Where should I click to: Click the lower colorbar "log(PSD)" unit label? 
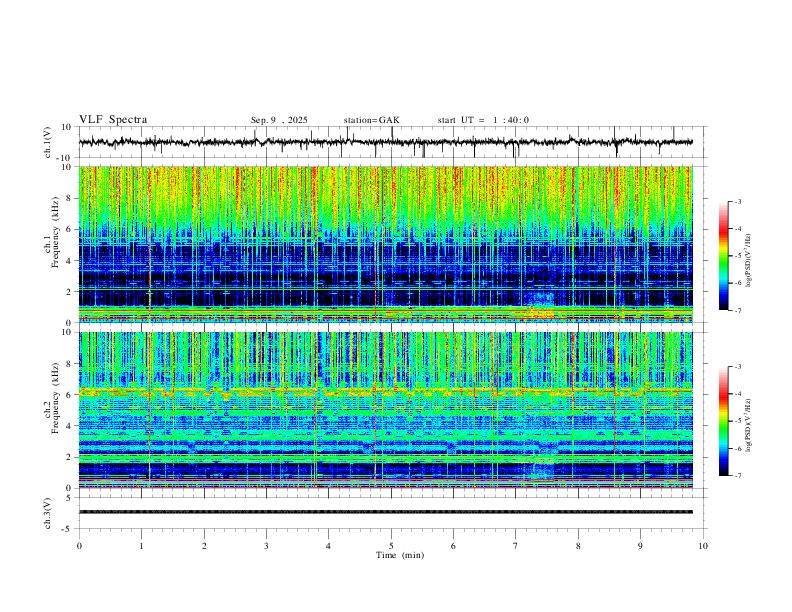749,425
